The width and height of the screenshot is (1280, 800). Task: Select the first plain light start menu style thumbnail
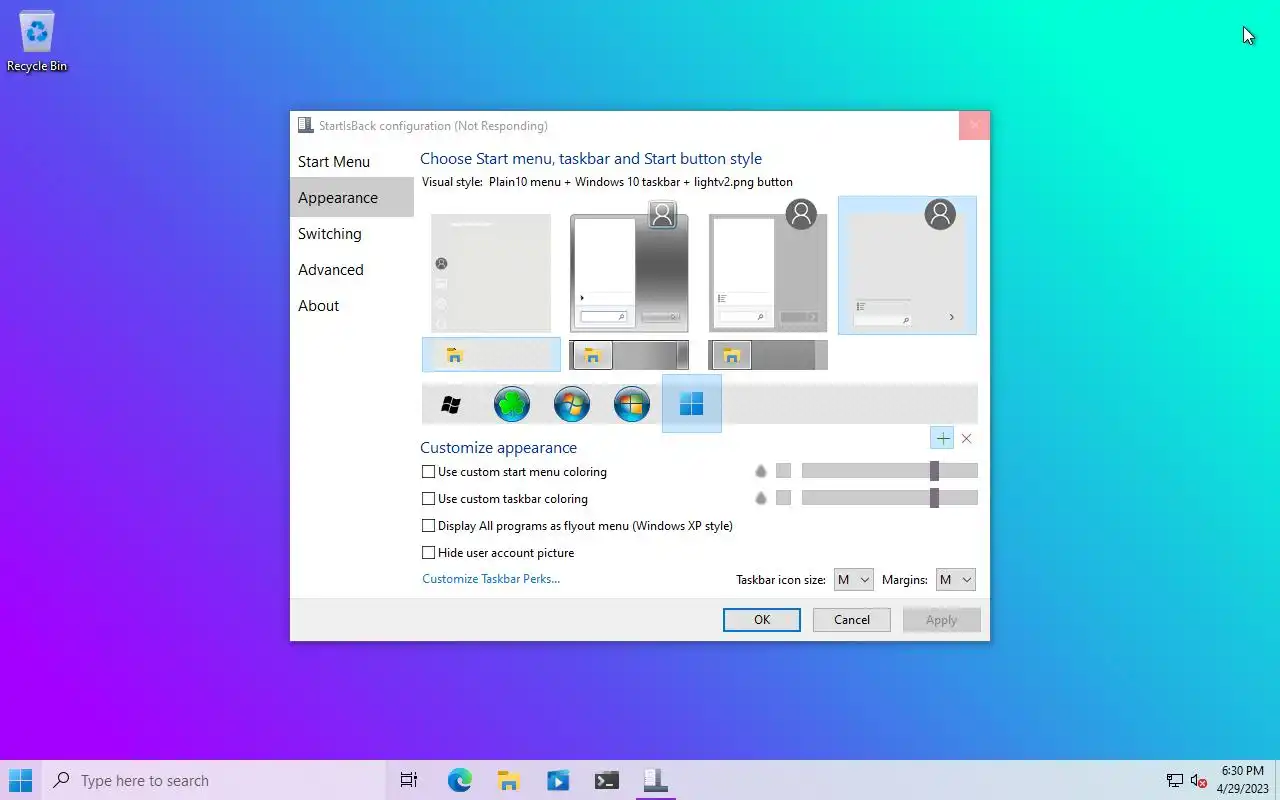[491, 273]
